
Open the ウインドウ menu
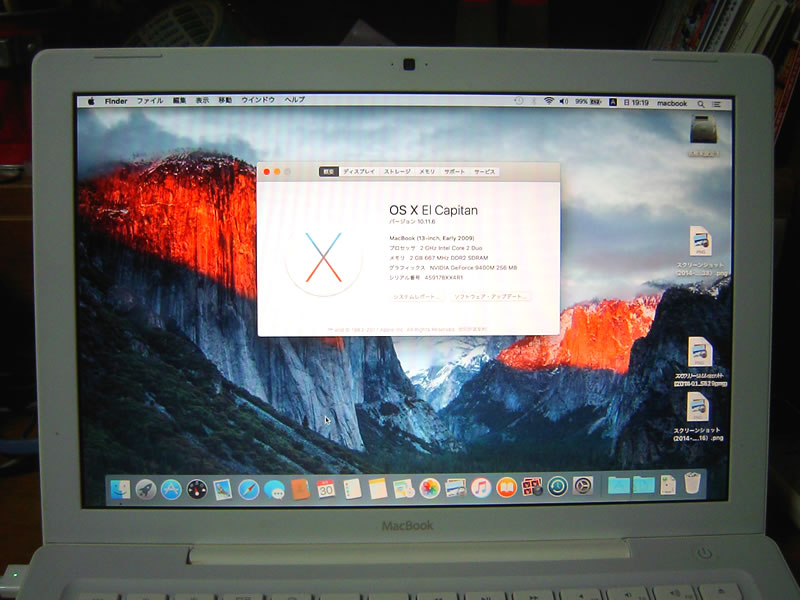(x=258, y=99)
